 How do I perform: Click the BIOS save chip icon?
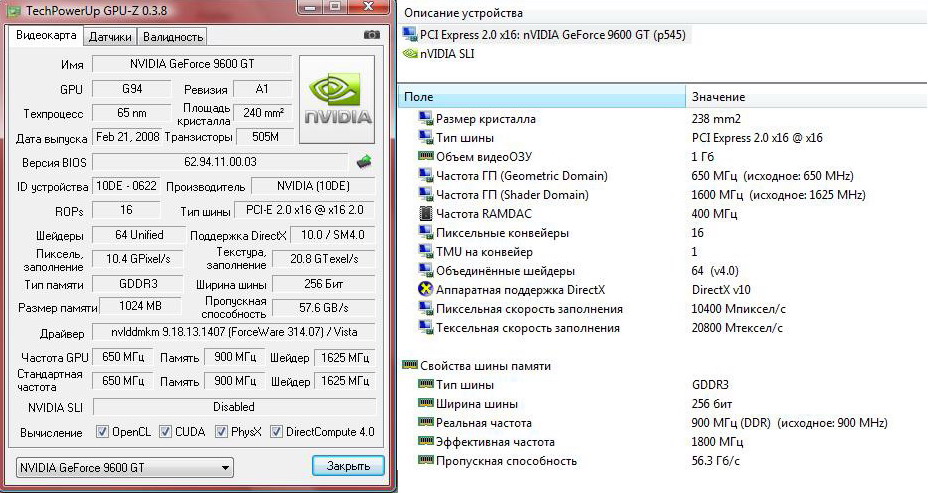click(x=364, y=162)
